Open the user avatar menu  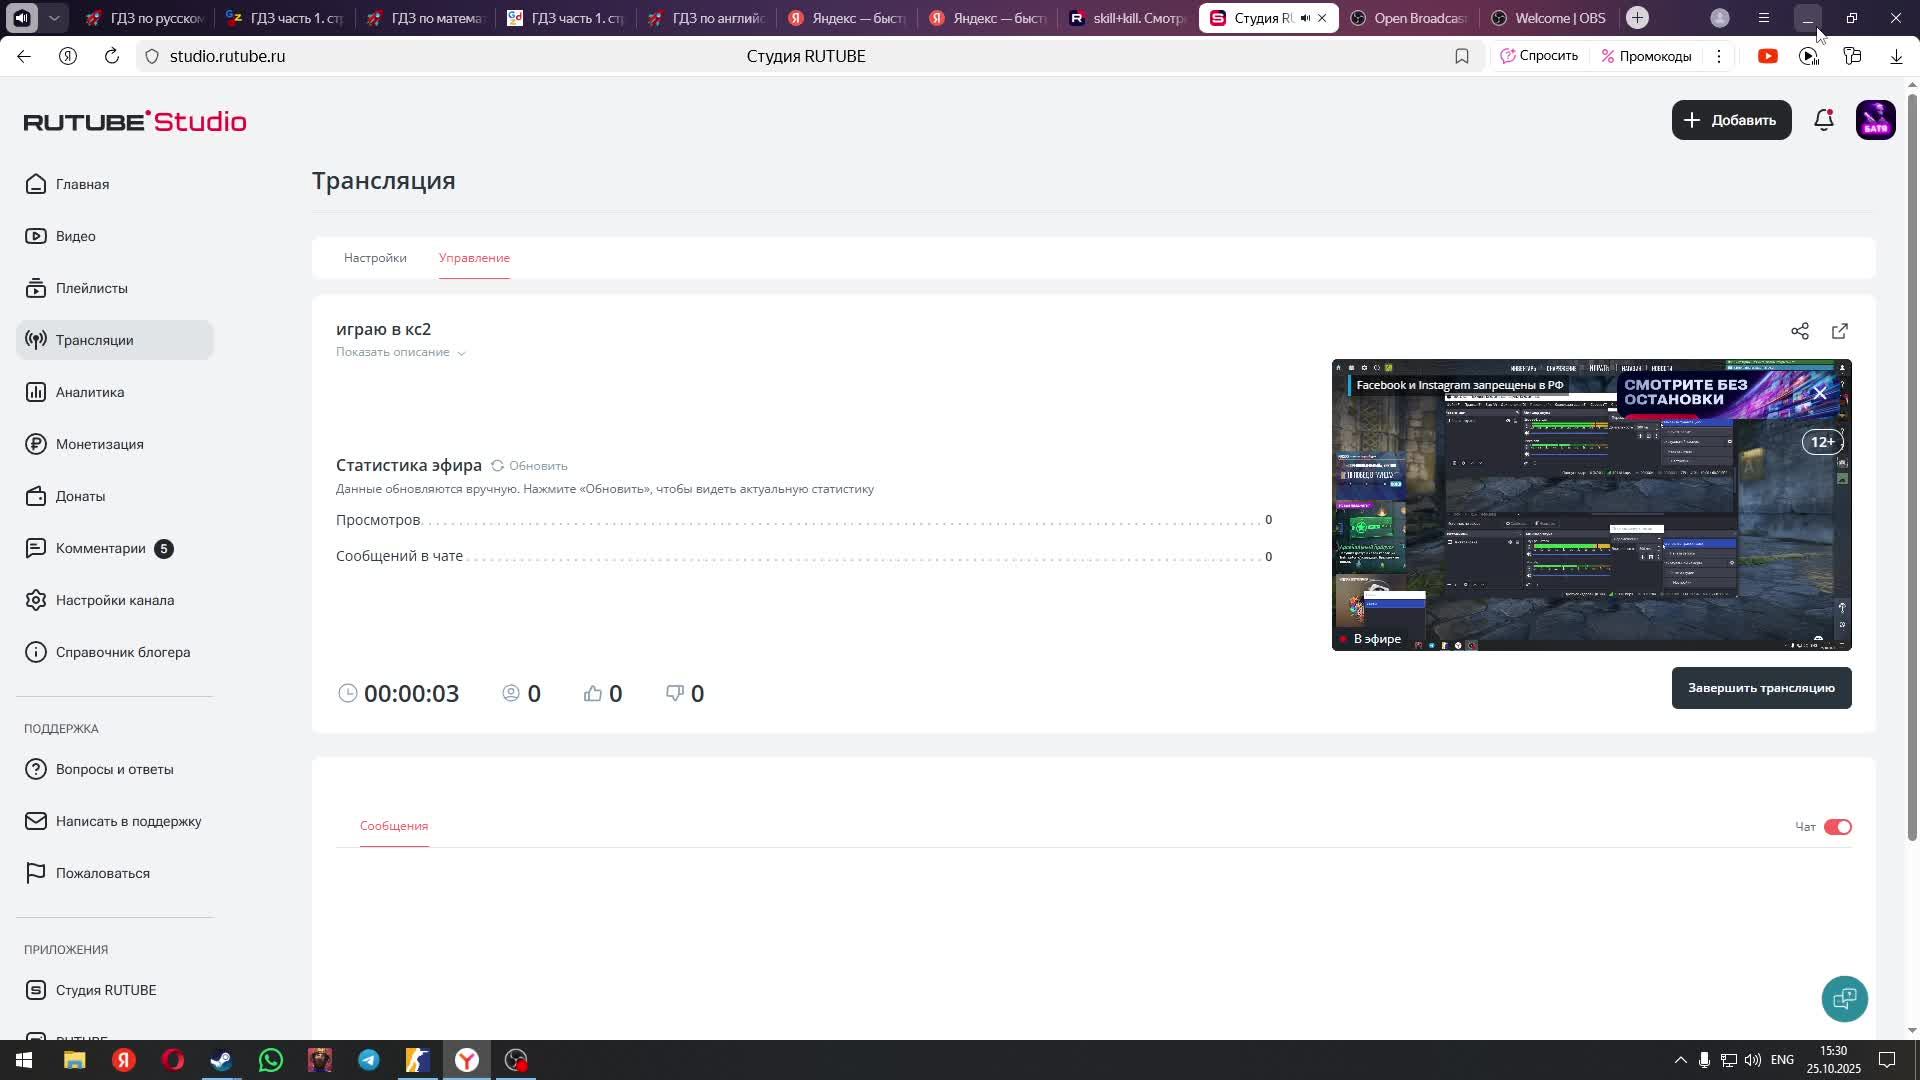pyautogui.click(x=1875, y=120)
